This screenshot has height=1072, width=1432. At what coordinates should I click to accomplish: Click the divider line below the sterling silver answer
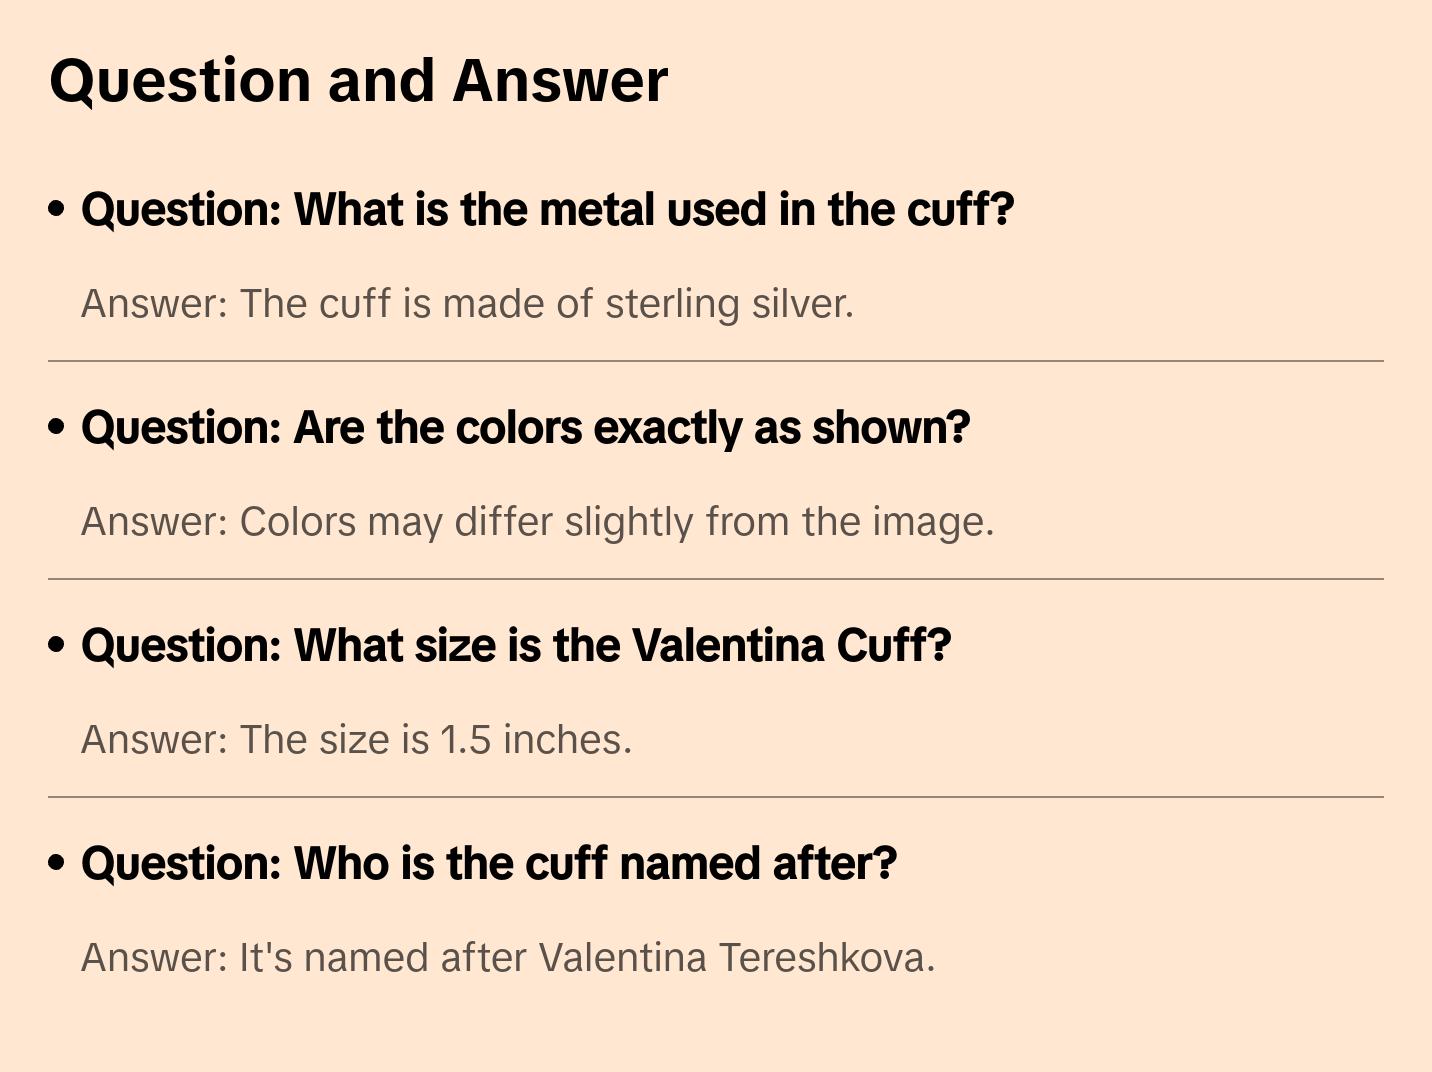(715, 361)
